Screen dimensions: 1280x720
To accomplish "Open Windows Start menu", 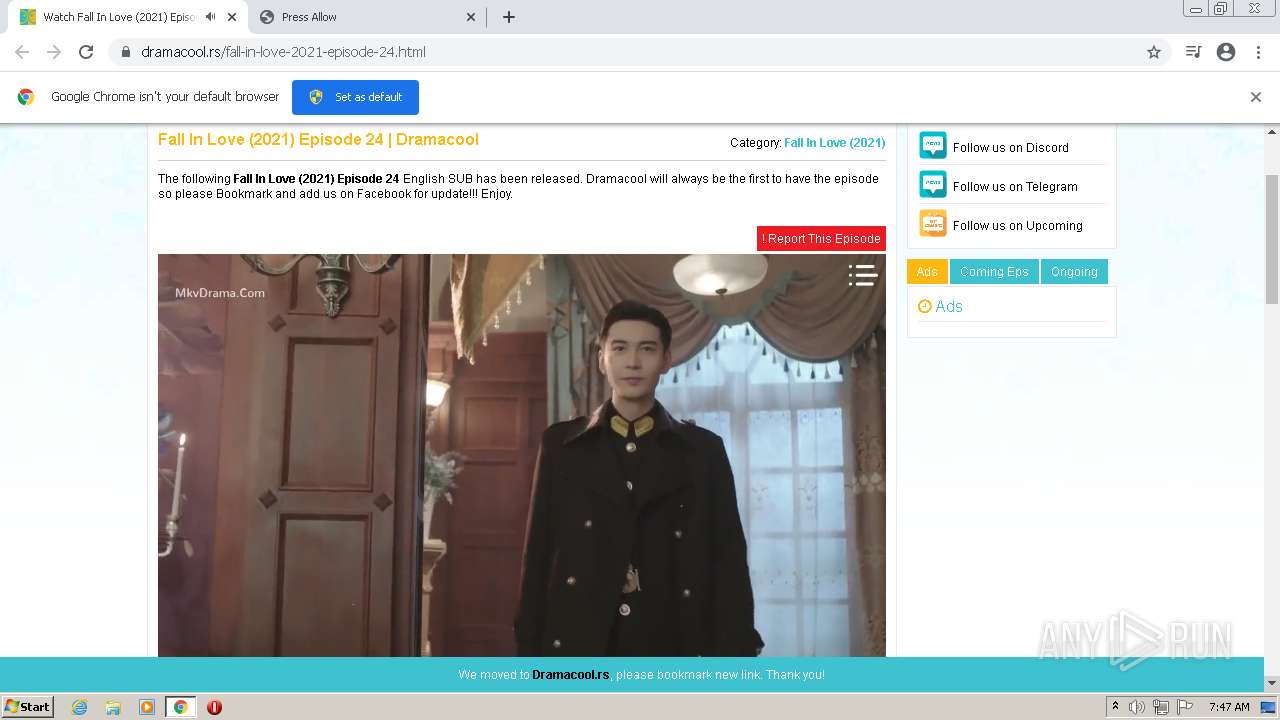I will pyautogui.click(x=28, y=707).
